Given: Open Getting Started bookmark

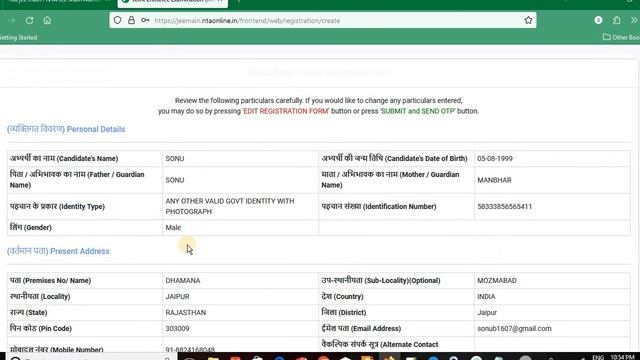Looking at the screenshot, I should [18, 38].
